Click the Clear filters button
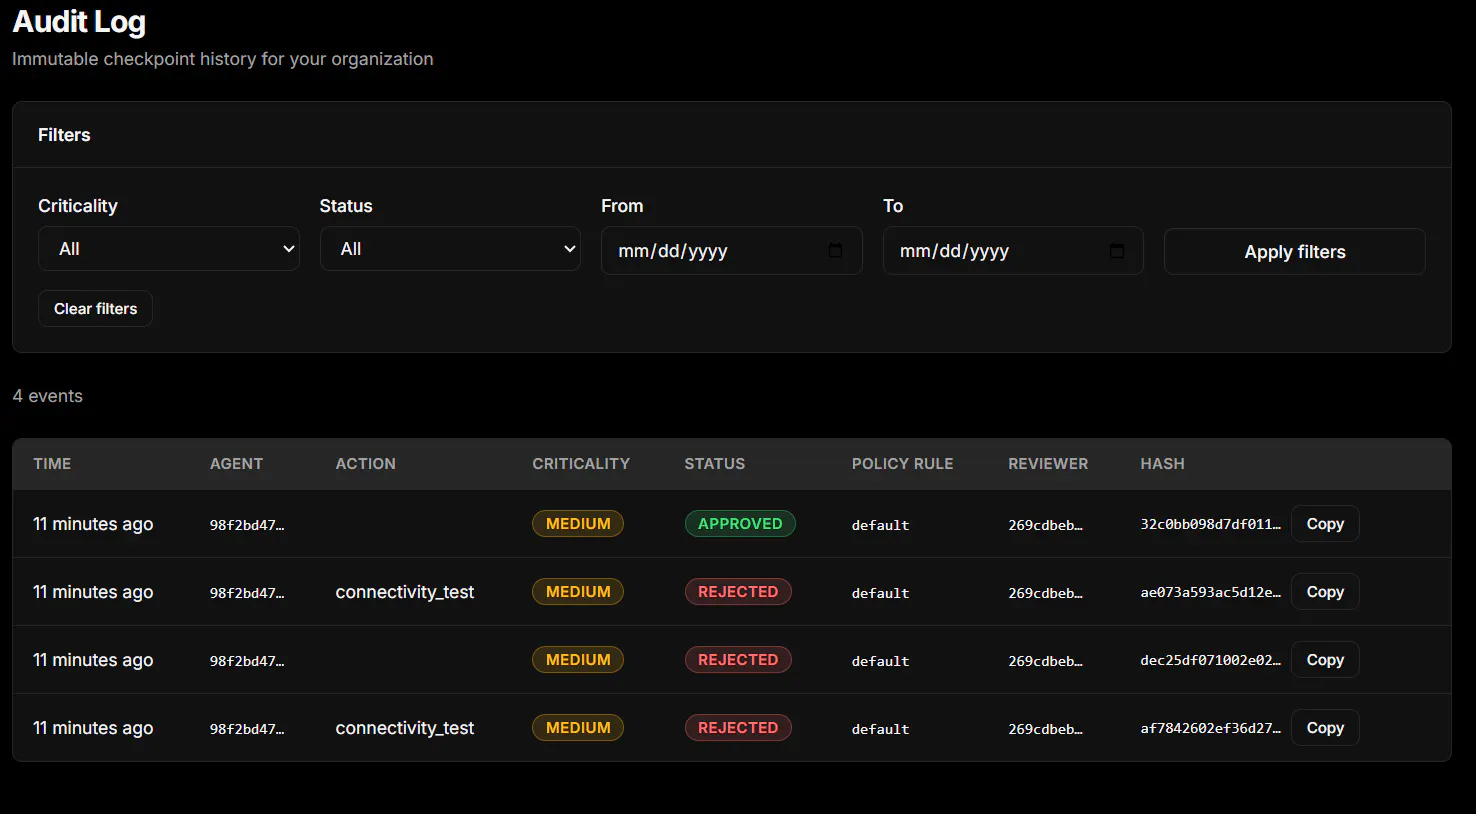 point(96,309)
